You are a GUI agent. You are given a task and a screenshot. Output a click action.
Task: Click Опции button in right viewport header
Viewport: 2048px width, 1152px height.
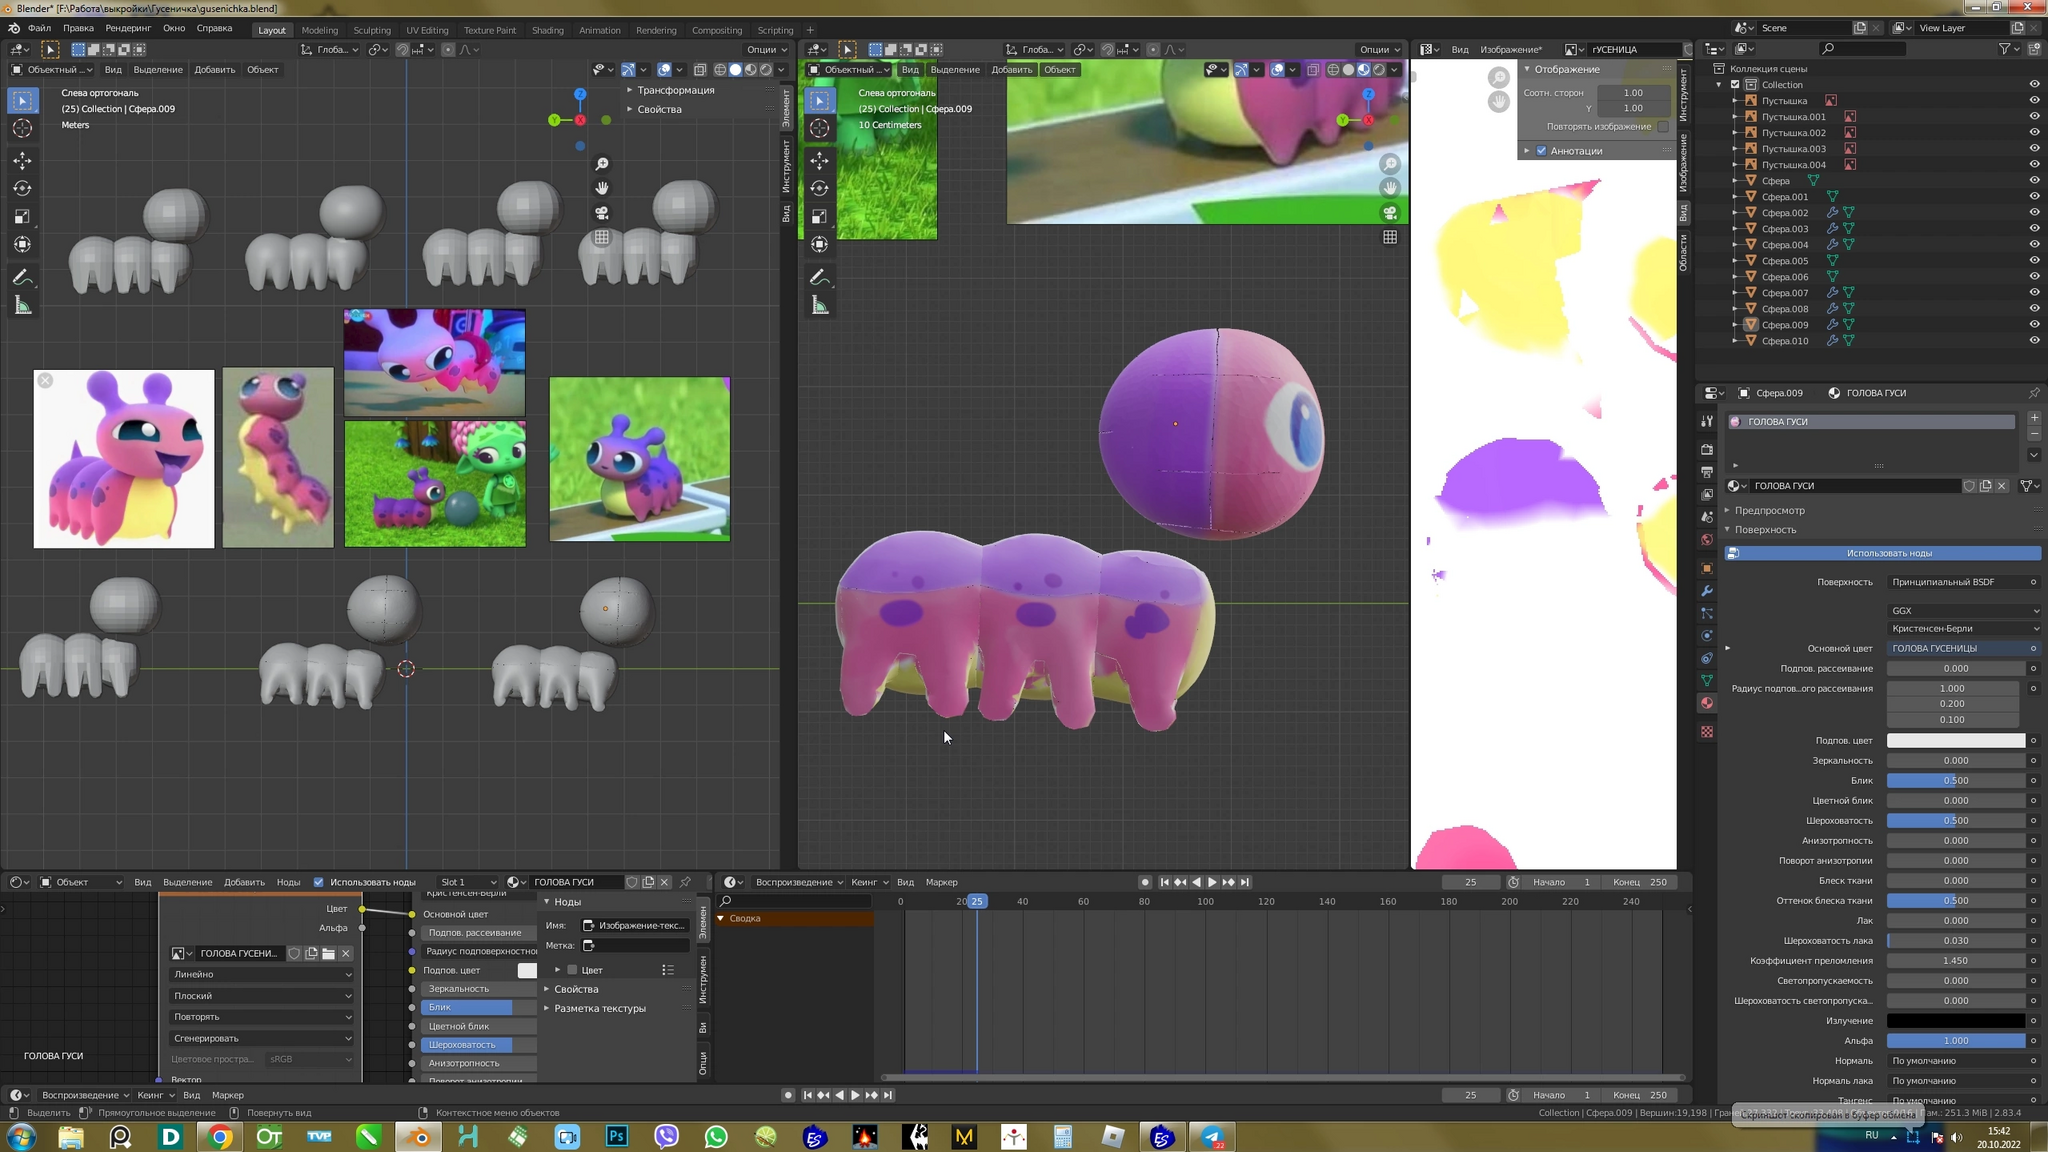(1380, 49)
